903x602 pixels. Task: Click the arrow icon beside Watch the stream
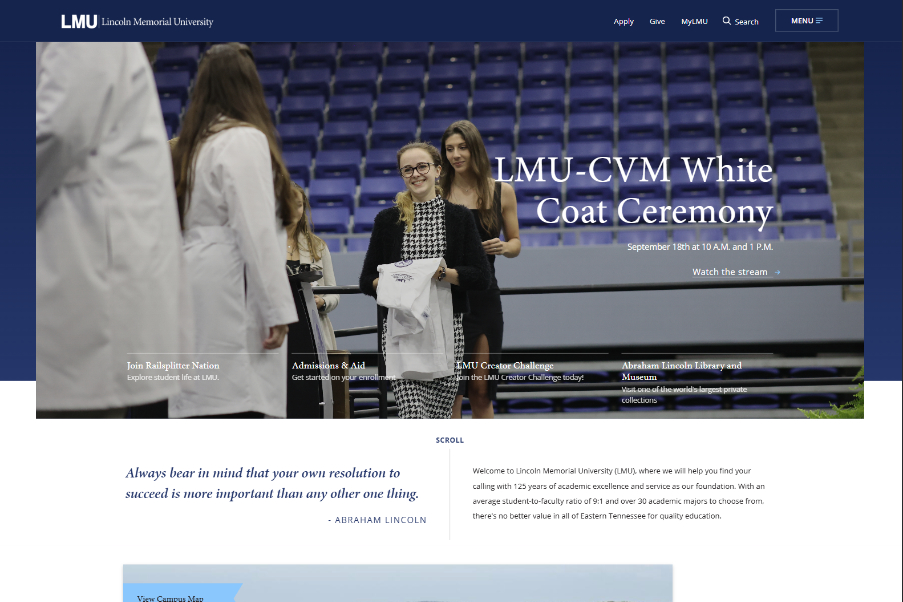tap(777, 272)
